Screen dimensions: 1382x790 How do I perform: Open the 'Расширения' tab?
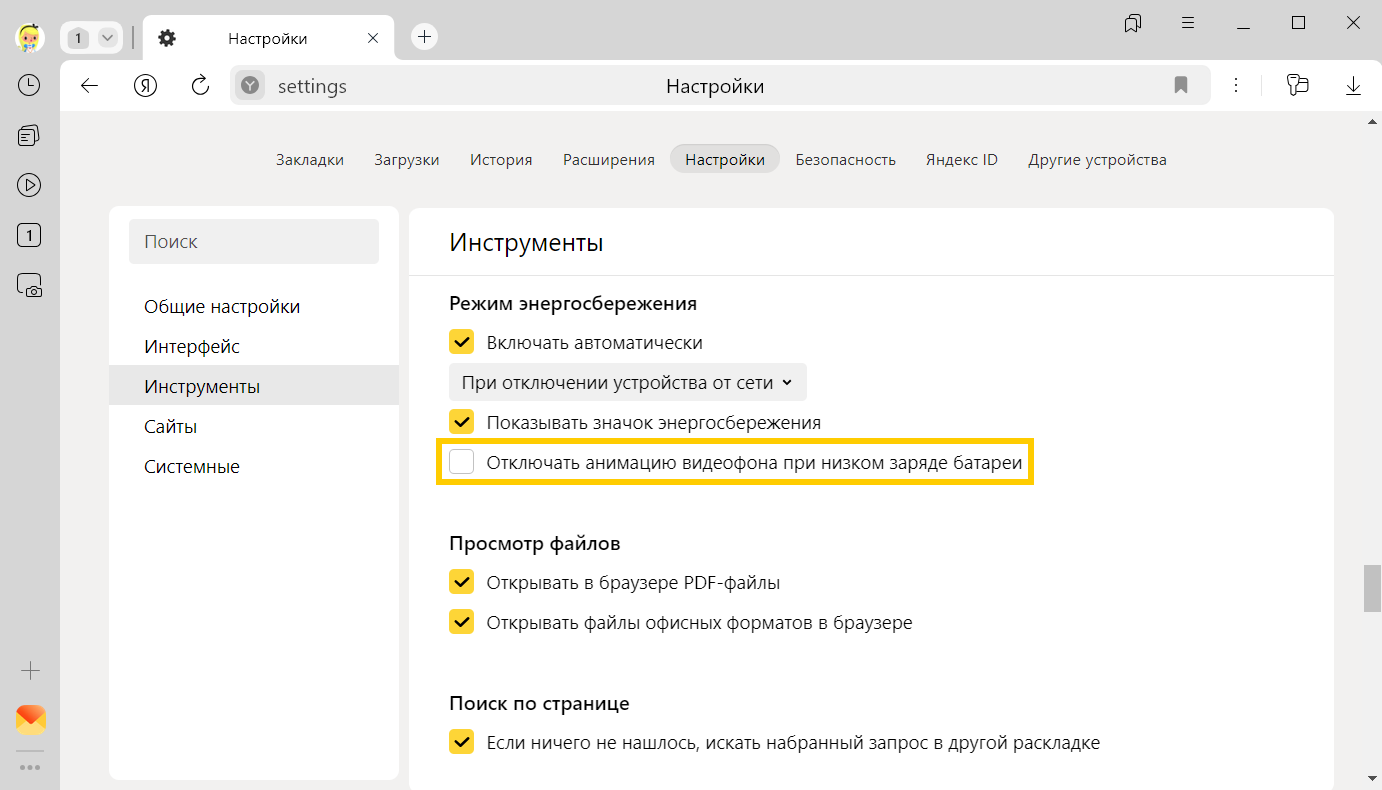click(x=608, y=159)
